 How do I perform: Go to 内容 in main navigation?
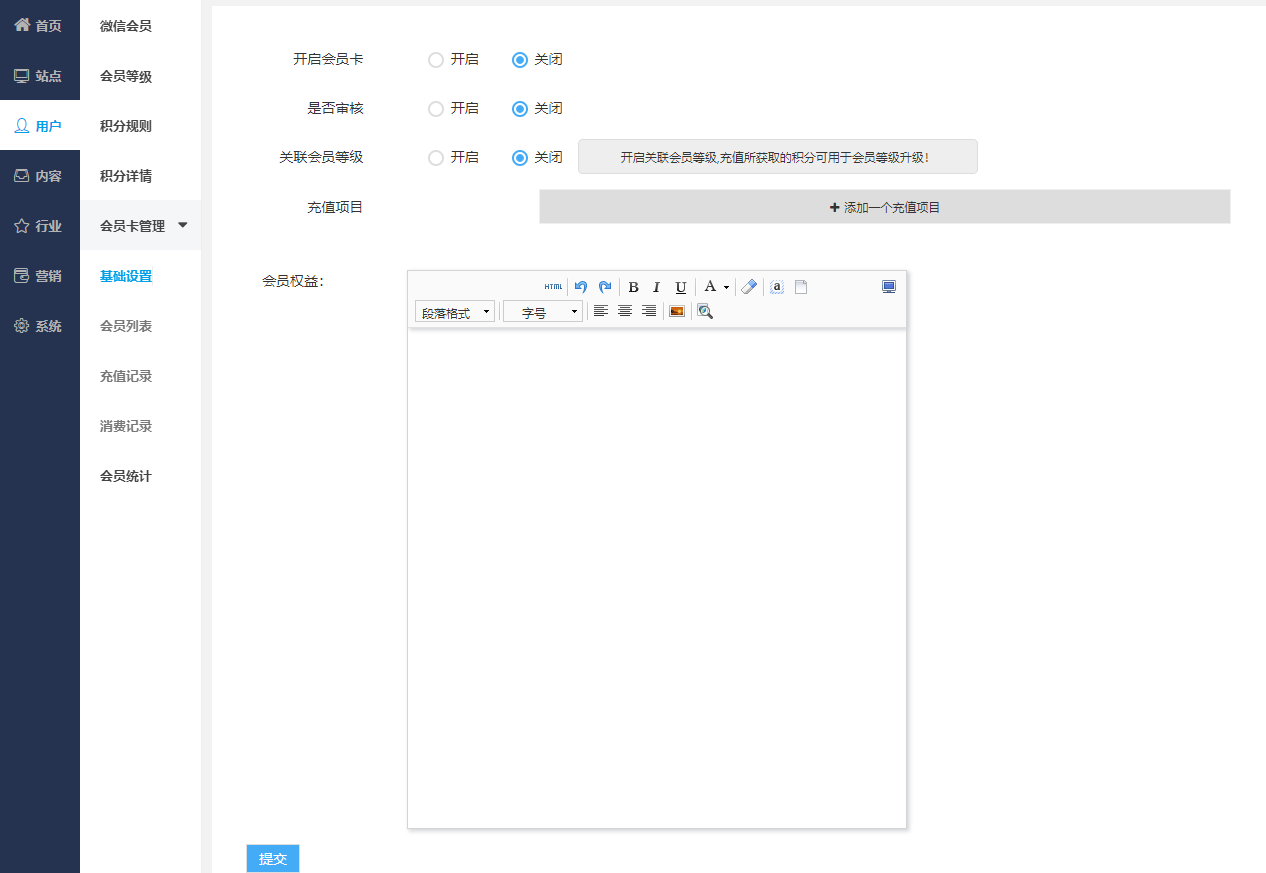(x=39, y=176)
